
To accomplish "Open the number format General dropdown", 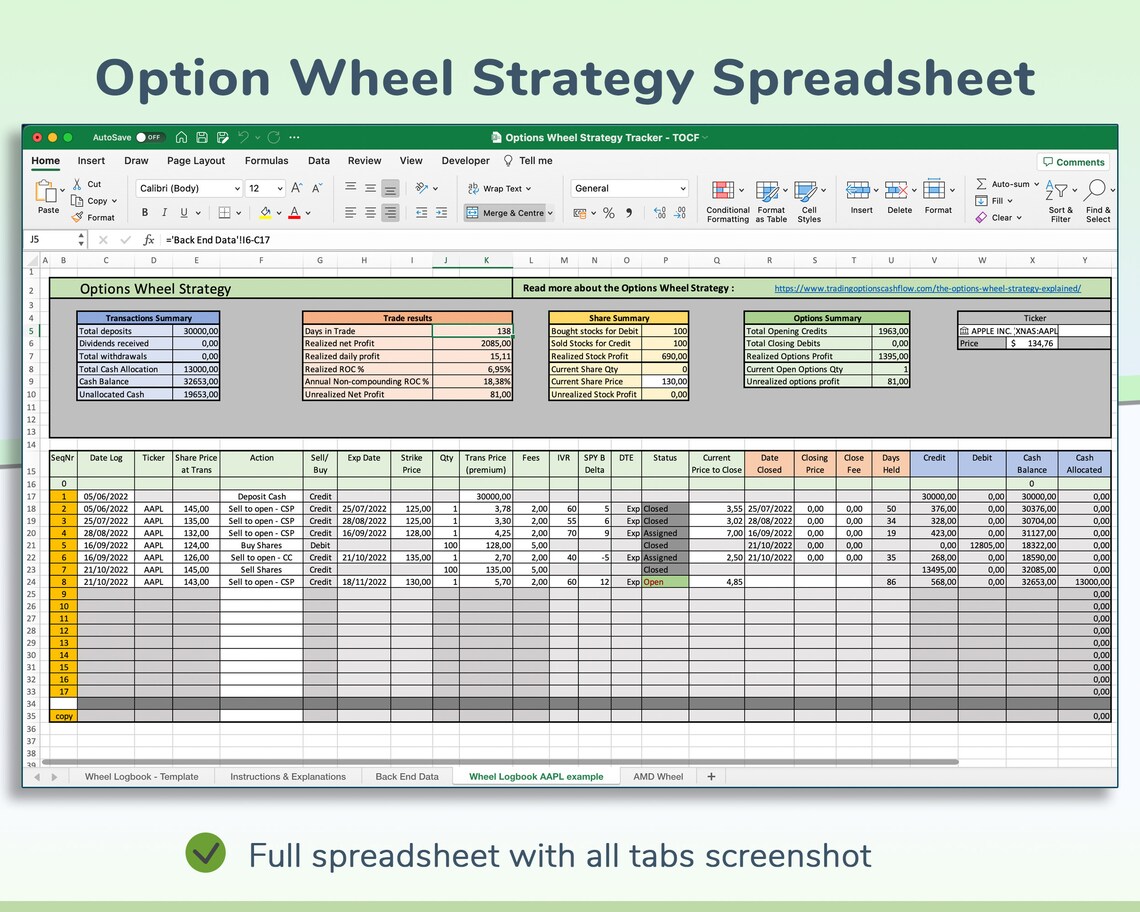I will click(x=629, y=188).
